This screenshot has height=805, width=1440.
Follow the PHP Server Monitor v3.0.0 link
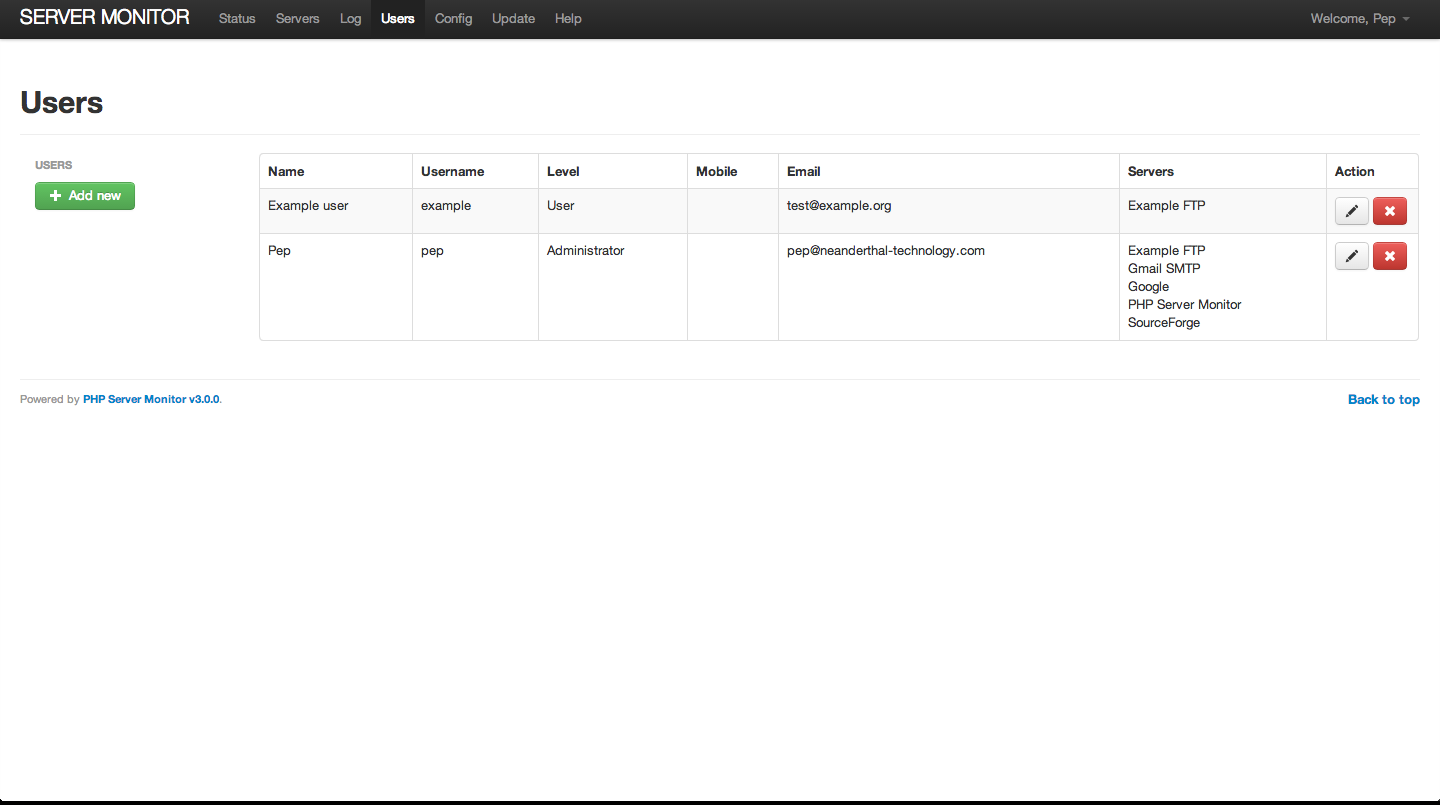click(151, 399)
